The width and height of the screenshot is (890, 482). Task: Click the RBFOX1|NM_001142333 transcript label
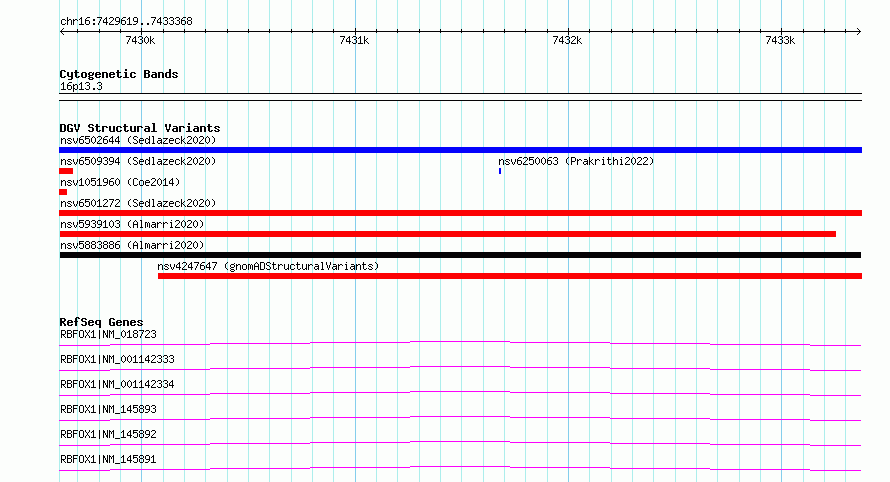[117, 359]
